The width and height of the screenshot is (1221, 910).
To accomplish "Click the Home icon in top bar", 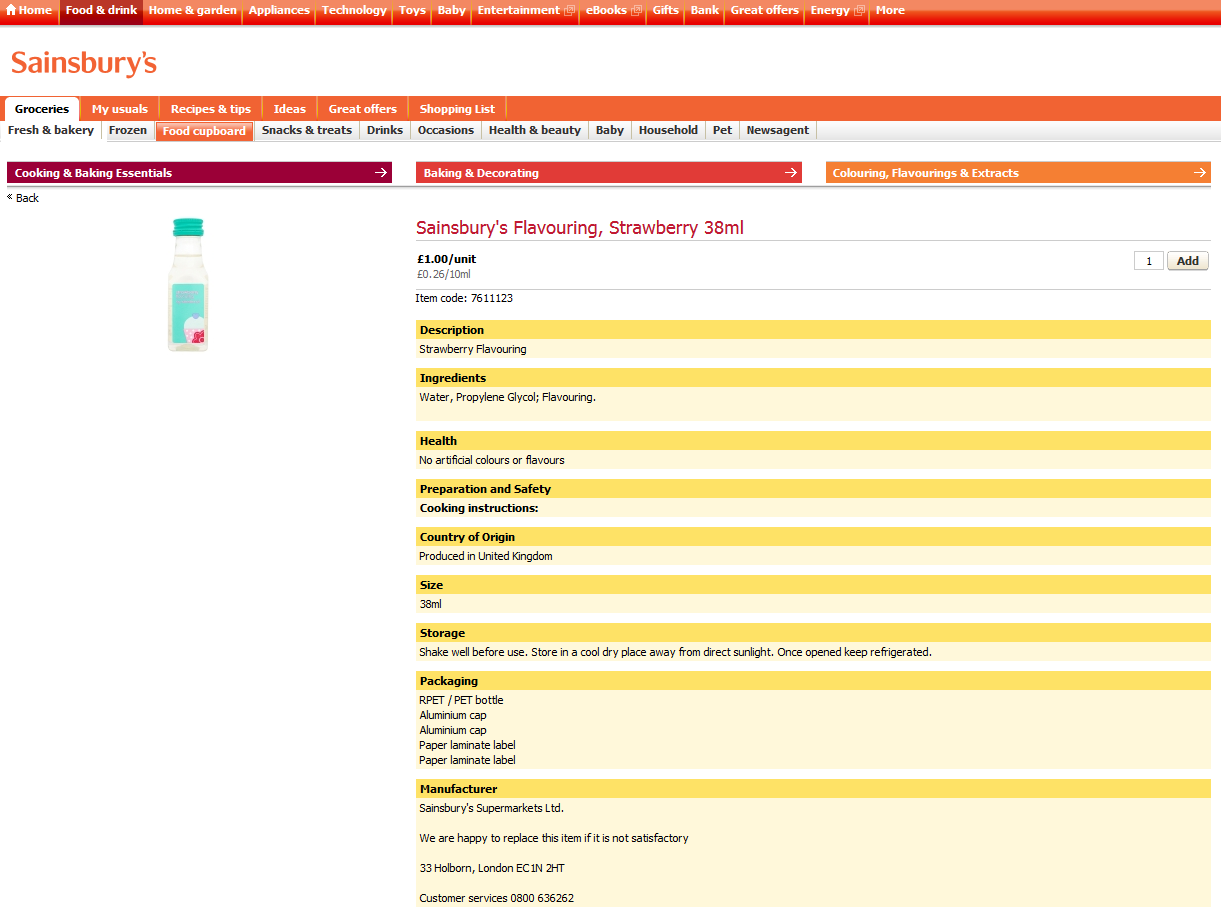I will coord(12,10).
